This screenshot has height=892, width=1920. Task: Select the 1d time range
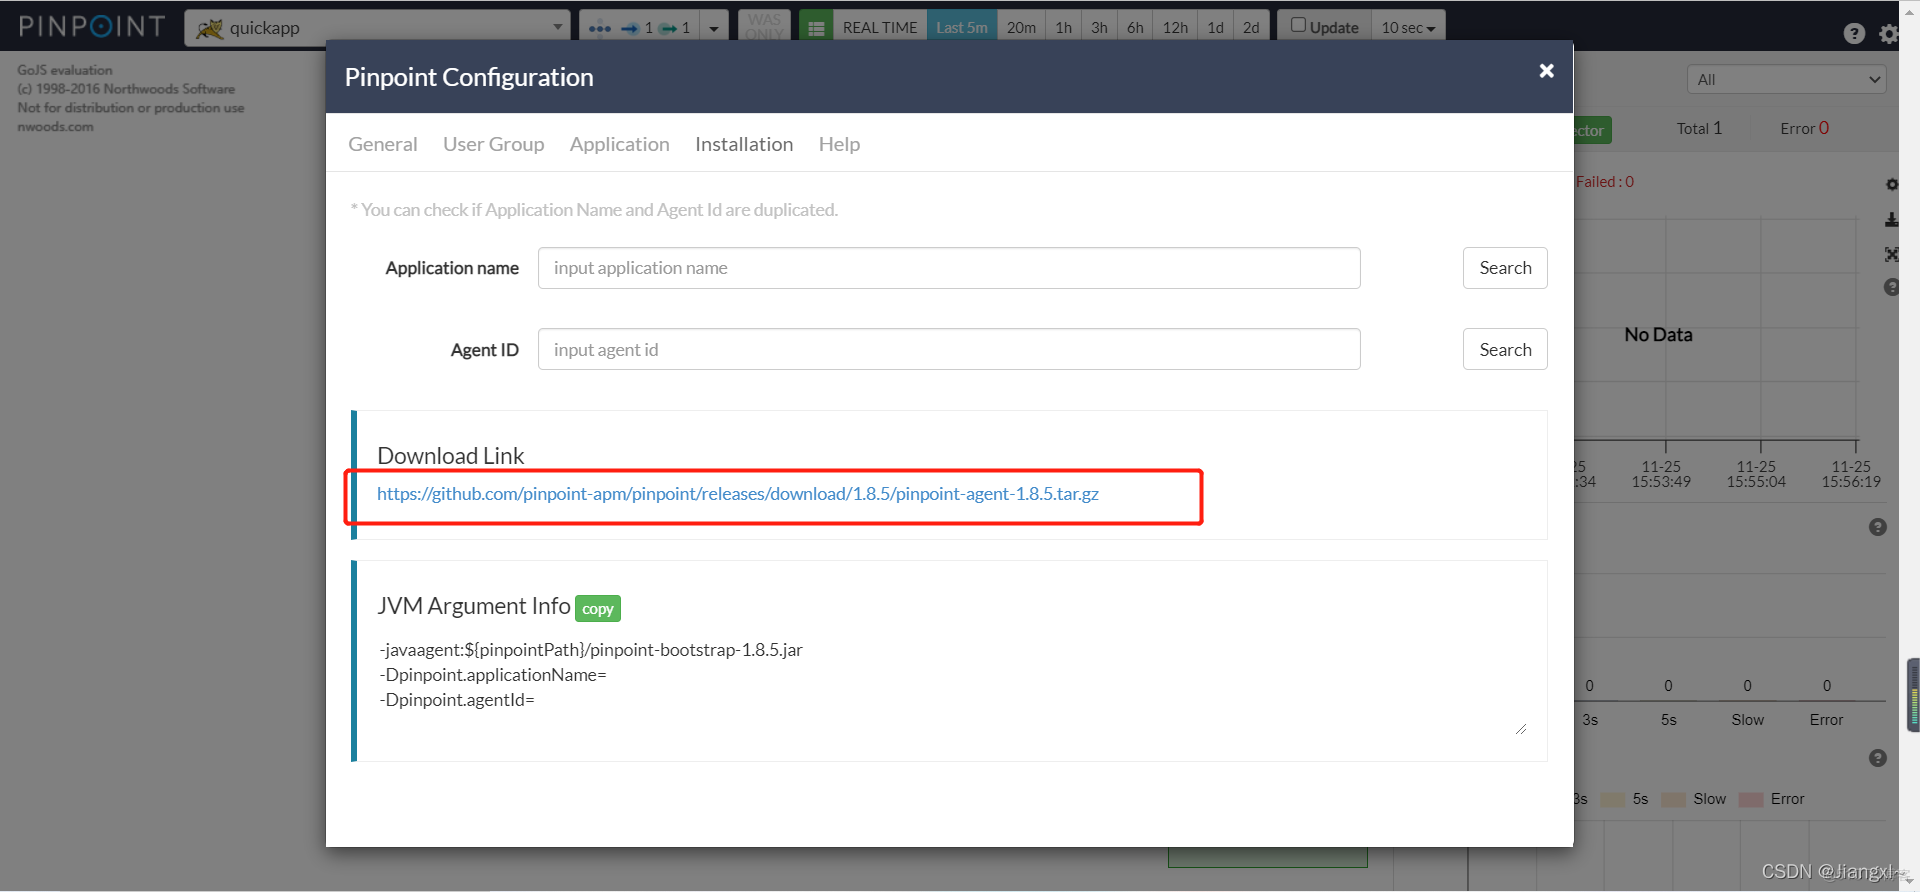(1215, 28)
